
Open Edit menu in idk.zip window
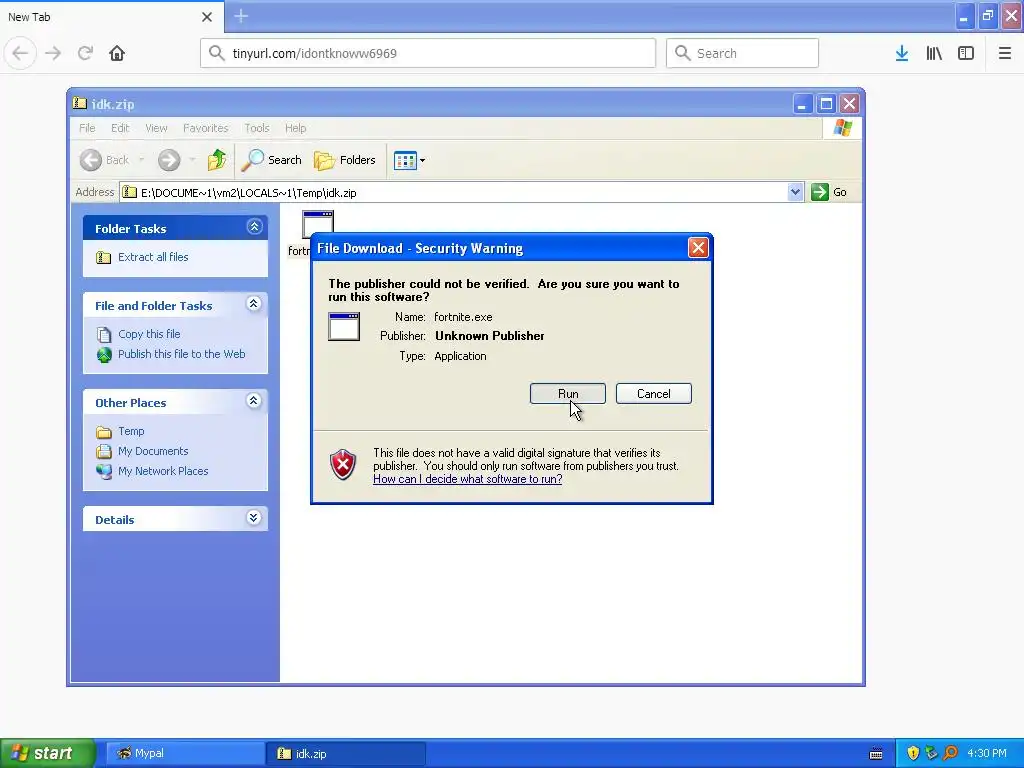click(x=120, y=128)
